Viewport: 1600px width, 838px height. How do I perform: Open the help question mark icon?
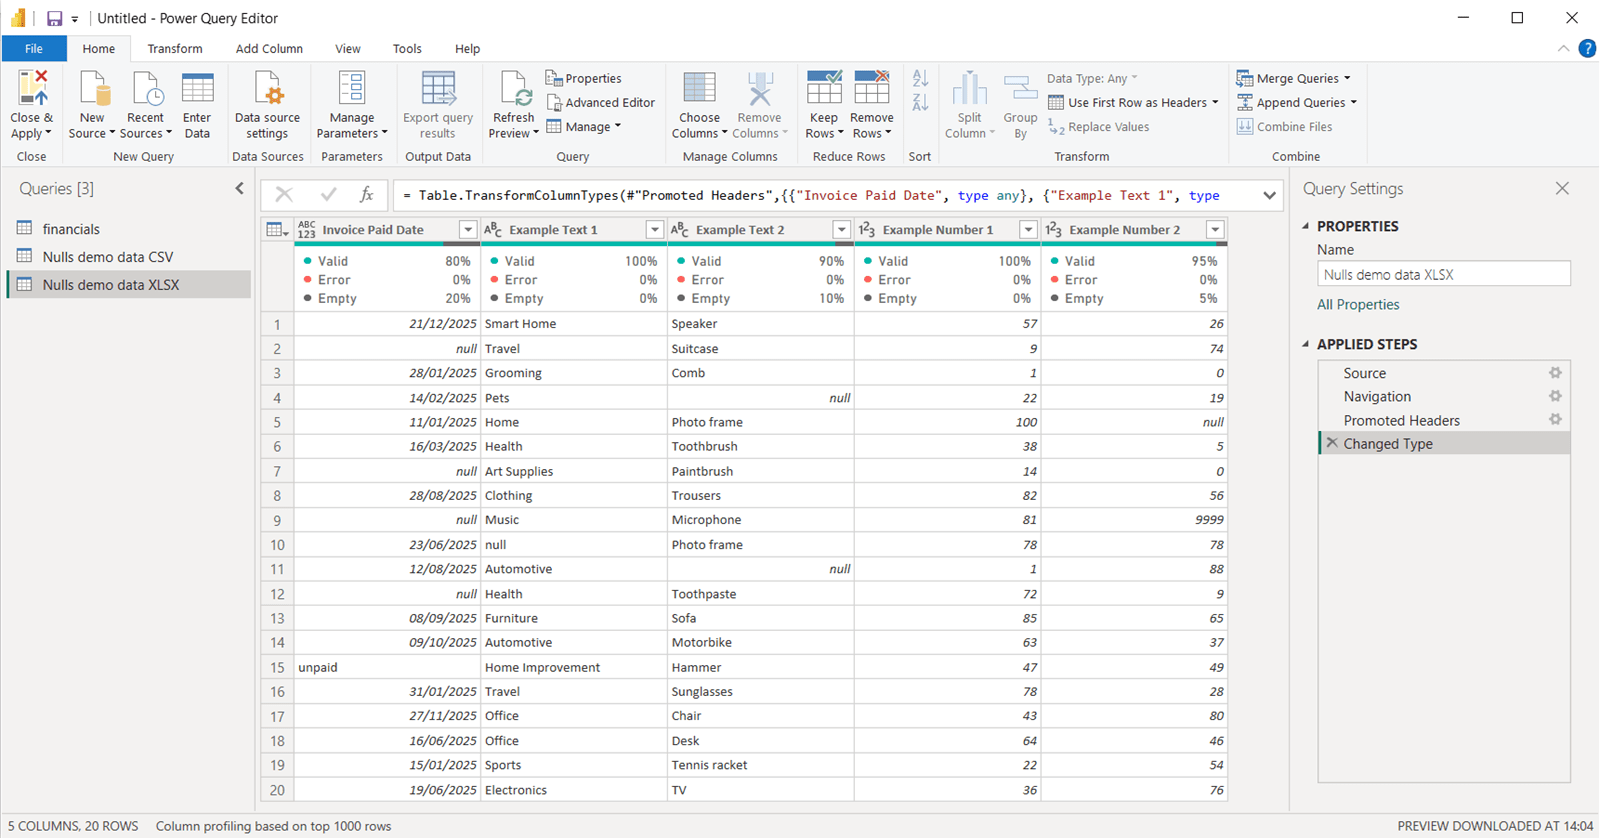point(1587,48)
